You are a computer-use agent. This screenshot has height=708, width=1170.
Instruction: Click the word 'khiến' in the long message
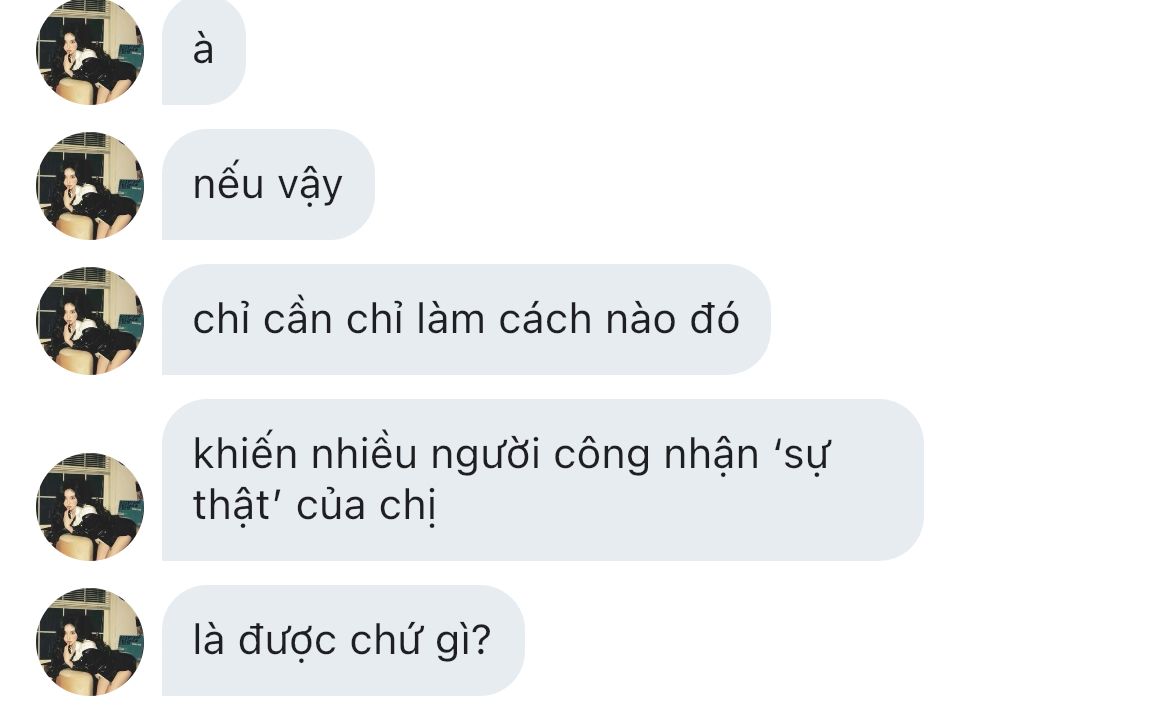(245, 453)
